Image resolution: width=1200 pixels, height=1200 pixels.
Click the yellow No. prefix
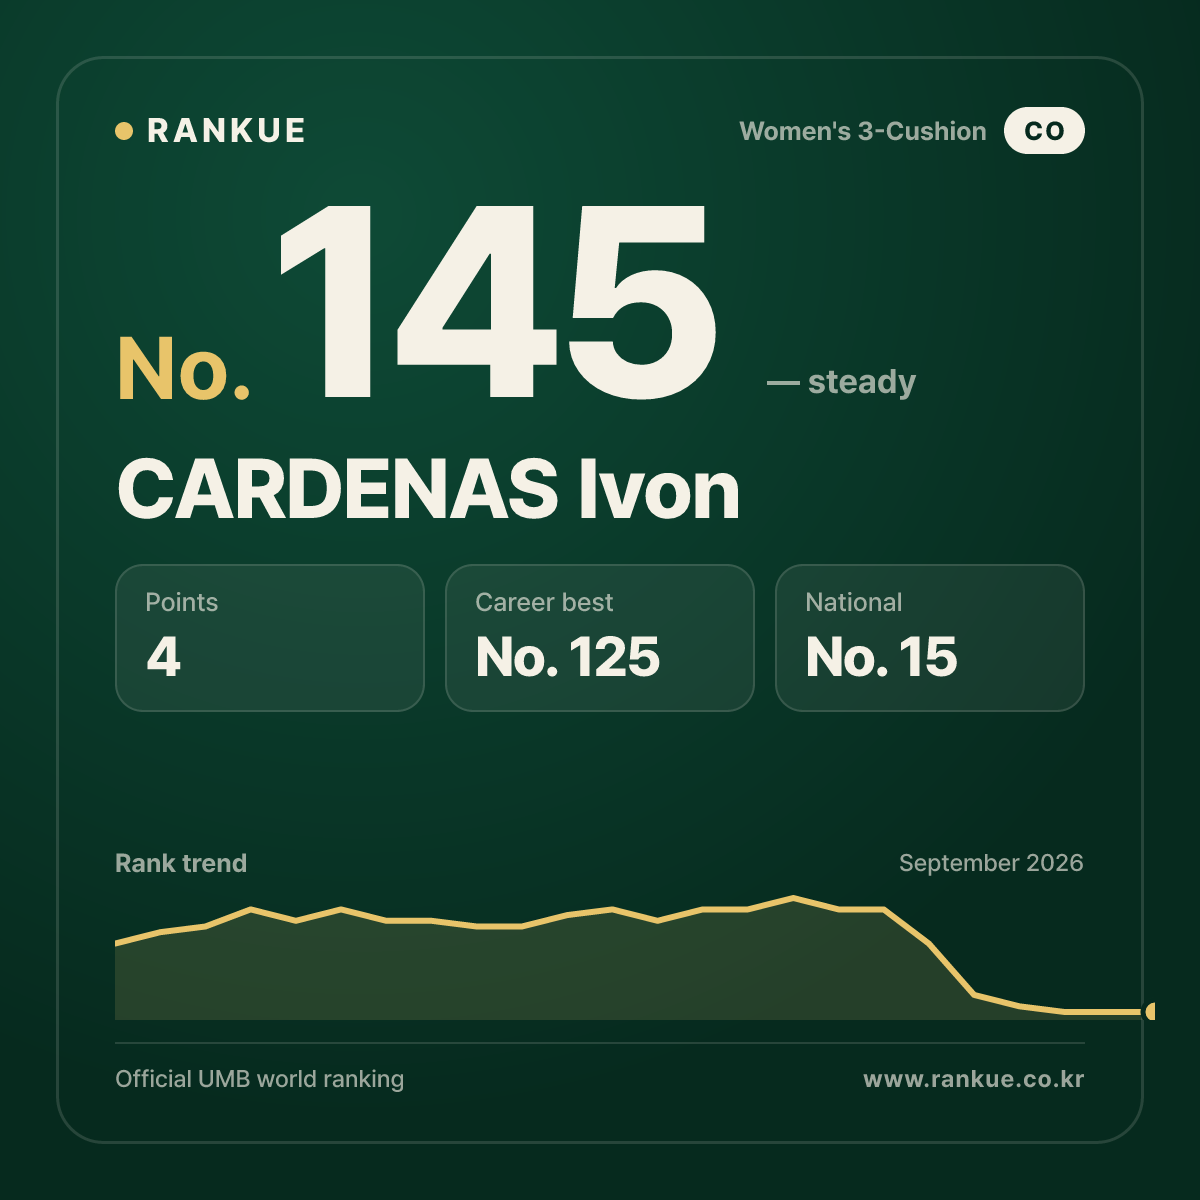tap(184, 369)
